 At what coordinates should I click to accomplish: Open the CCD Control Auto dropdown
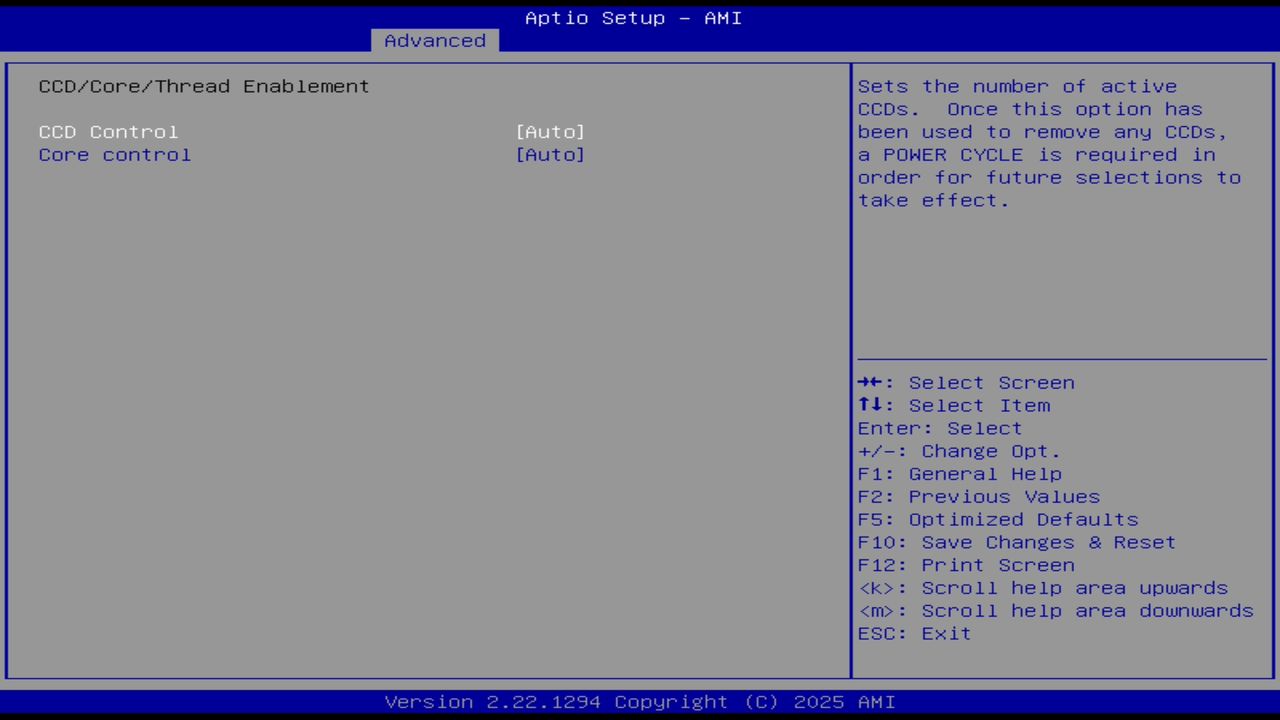click(550, 131)
